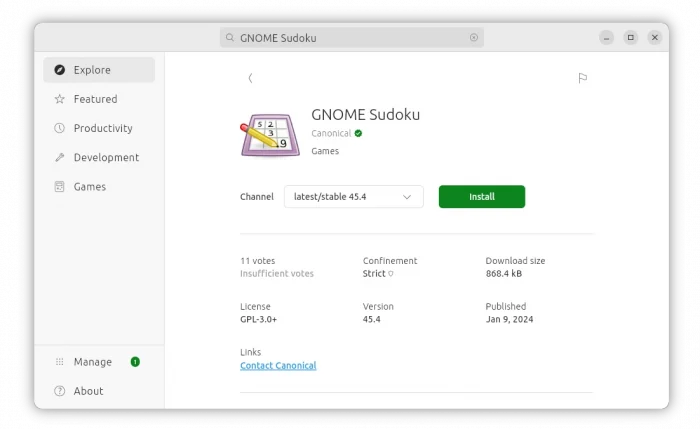Open the About page

(x=88, y=391)
